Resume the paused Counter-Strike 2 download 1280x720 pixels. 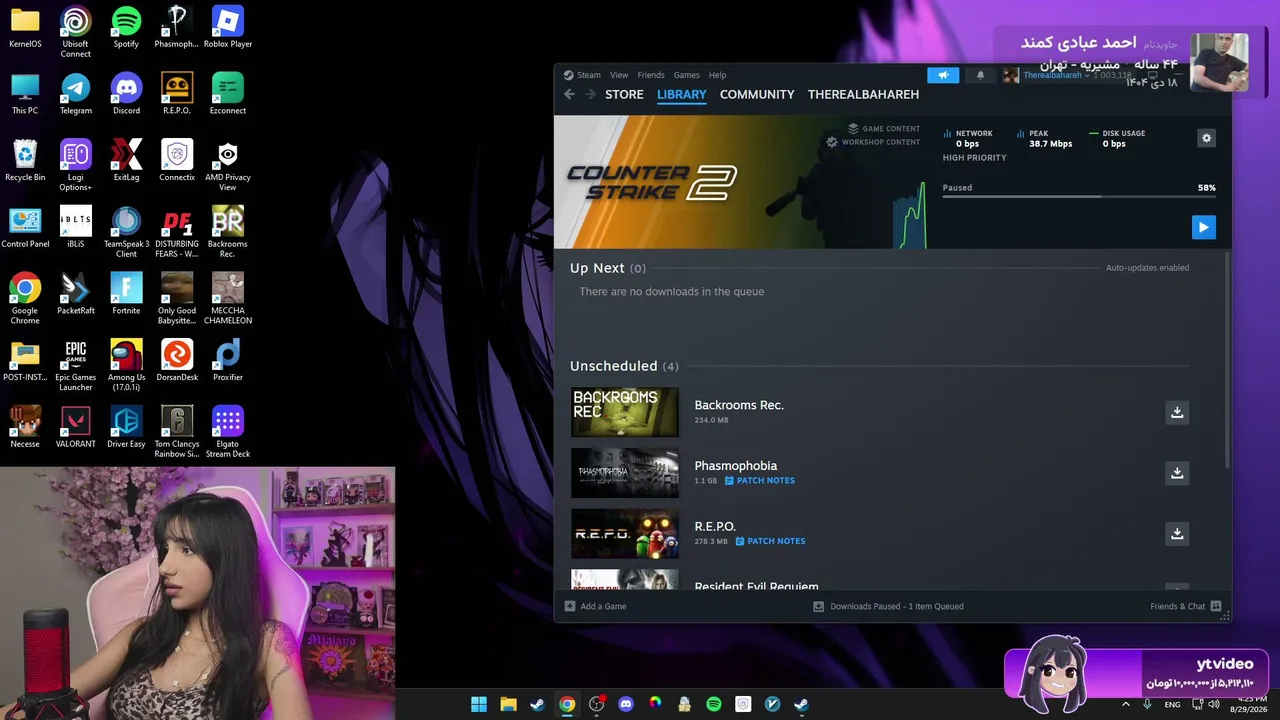1203,227
